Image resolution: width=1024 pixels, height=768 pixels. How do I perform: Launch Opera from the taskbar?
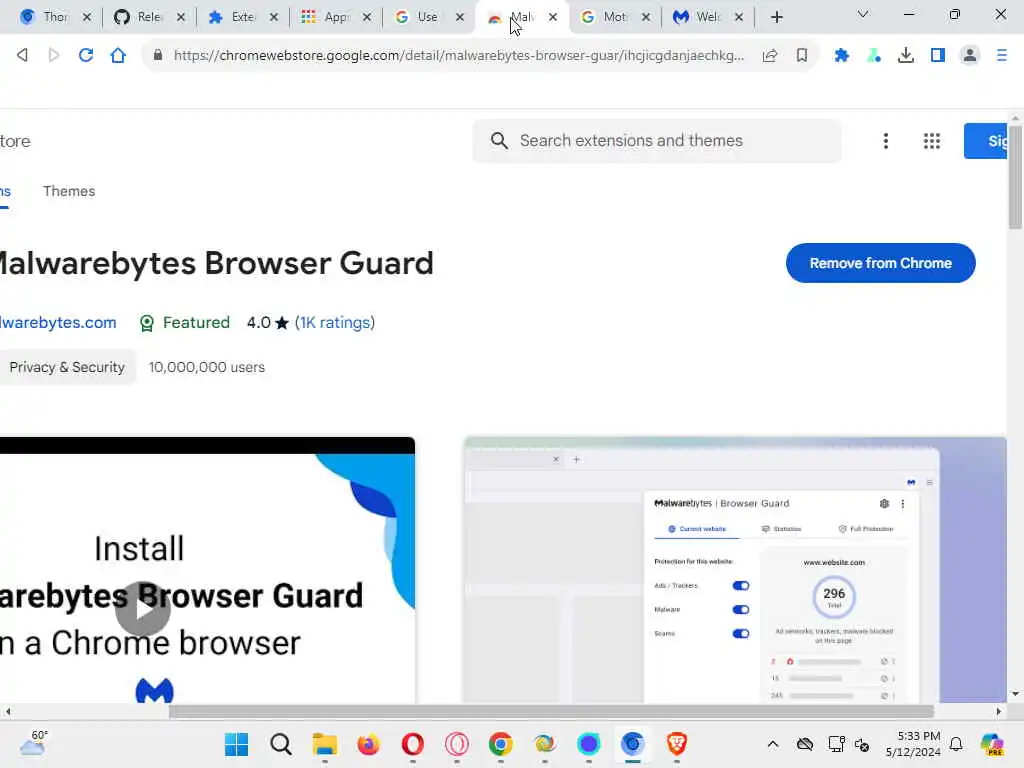pos(413,744)
